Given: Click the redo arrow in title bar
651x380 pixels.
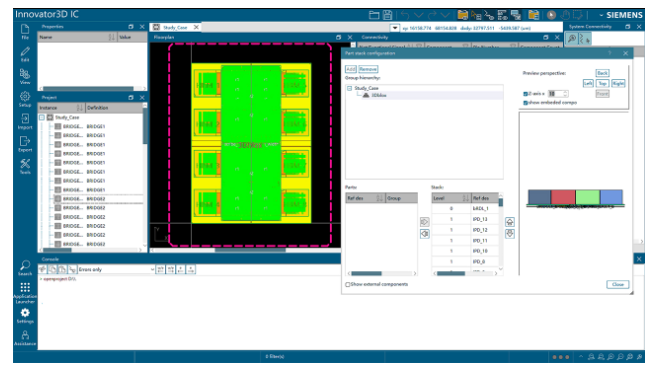Looking at the screenshot, I should [x=432, y=15].
